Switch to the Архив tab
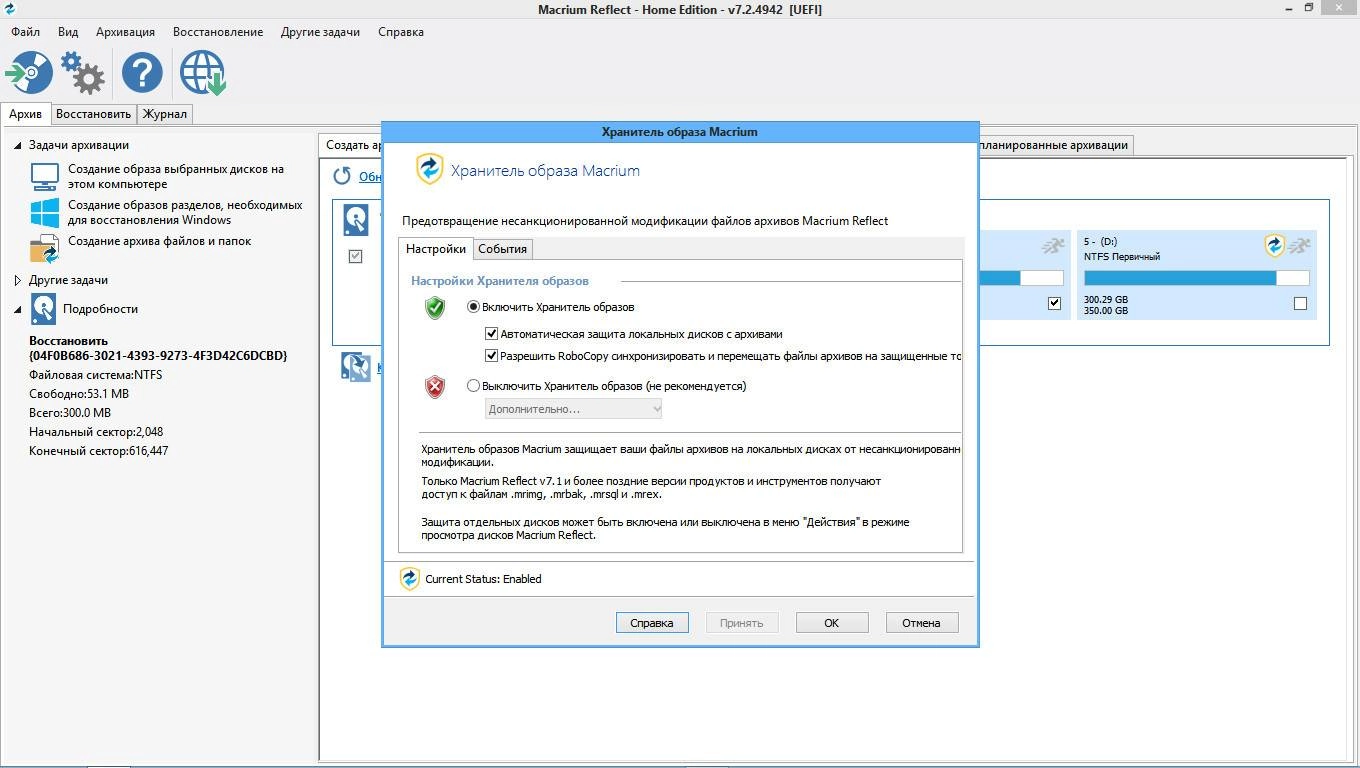The width and height of the screenshot is (1360, 768). coord(25,114)
